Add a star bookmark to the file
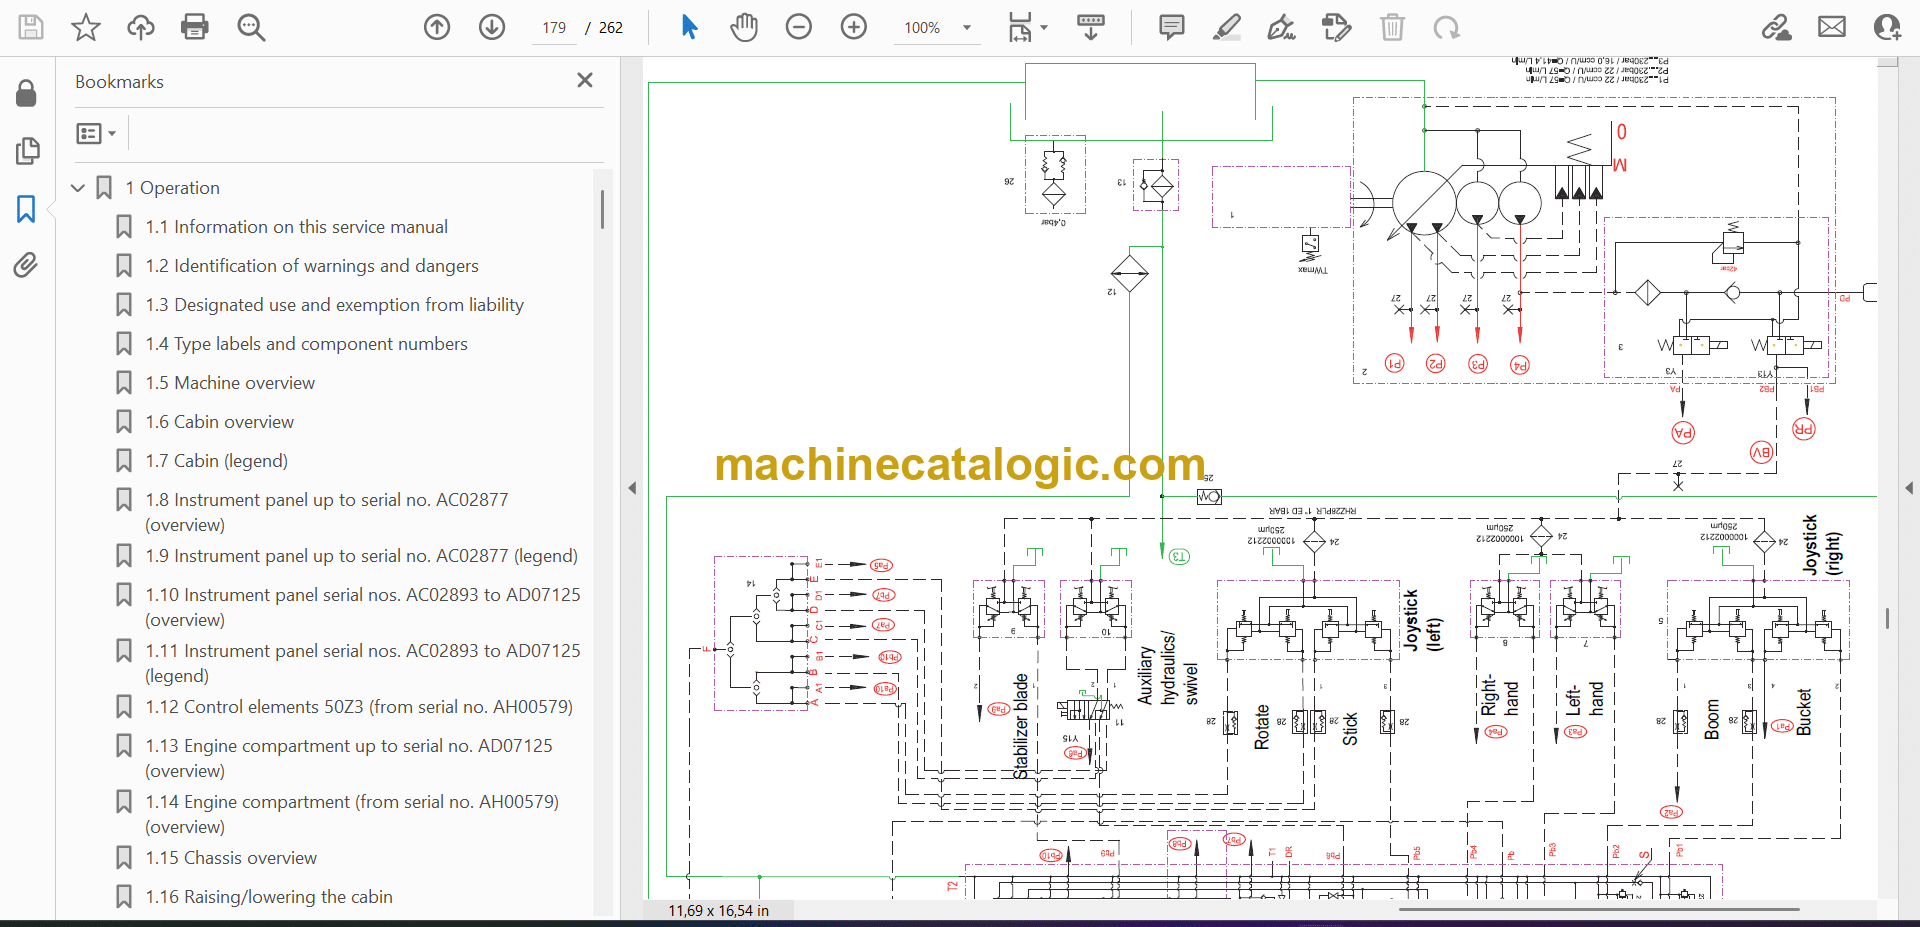 86,27
